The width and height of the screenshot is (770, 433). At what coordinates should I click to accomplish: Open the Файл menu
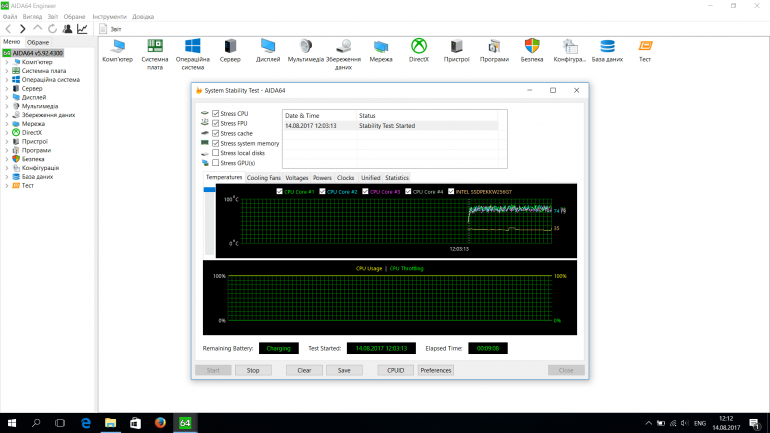pos(10,17)
